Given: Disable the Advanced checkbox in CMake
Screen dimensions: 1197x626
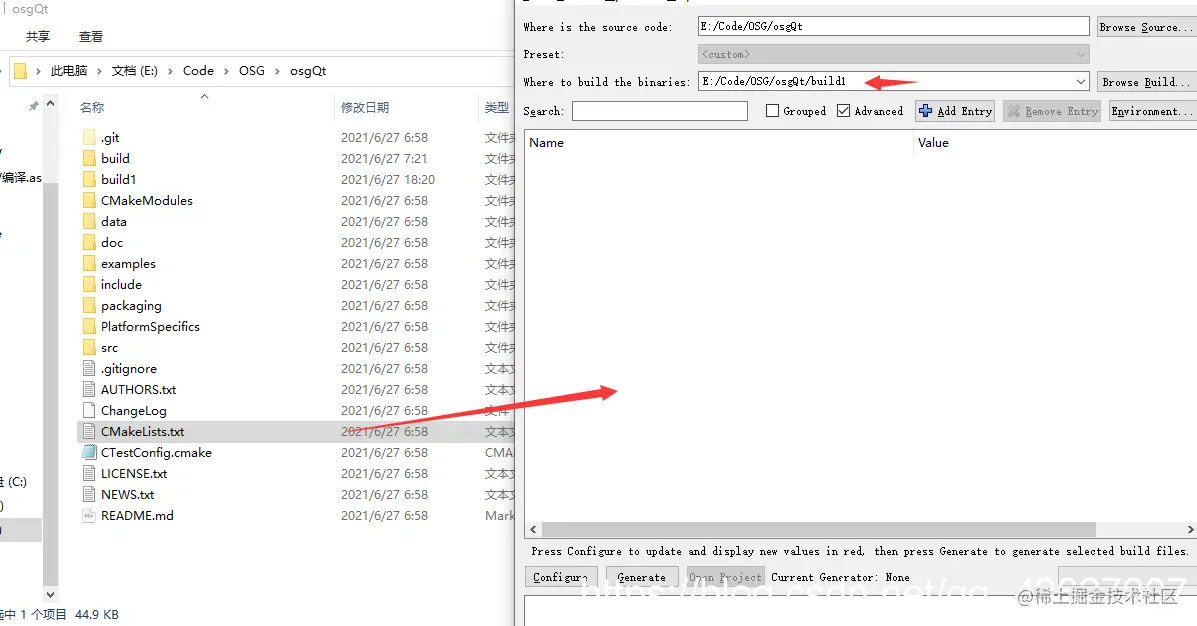Looking at the screenshot, I should pyautogui.click(x=844, y=111).
